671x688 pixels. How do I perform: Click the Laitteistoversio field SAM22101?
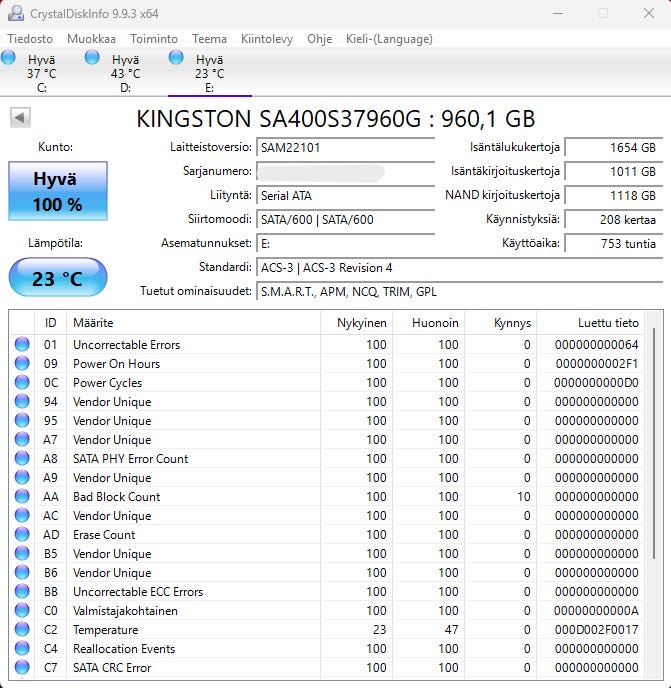click(345, 147)
